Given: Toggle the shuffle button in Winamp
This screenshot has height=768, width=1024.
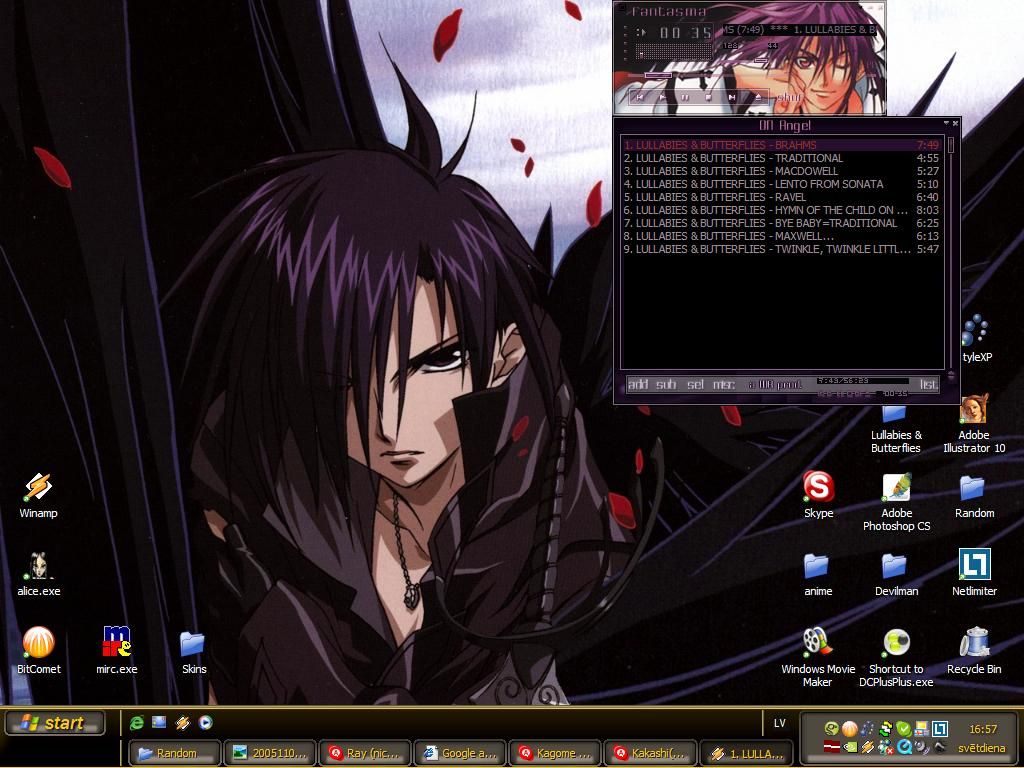Looking at the screenshot, I should coord(789,97).
